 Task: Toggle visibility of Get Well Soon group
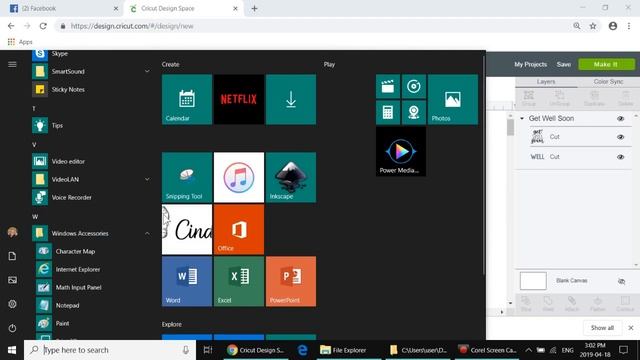pos(620,119)
